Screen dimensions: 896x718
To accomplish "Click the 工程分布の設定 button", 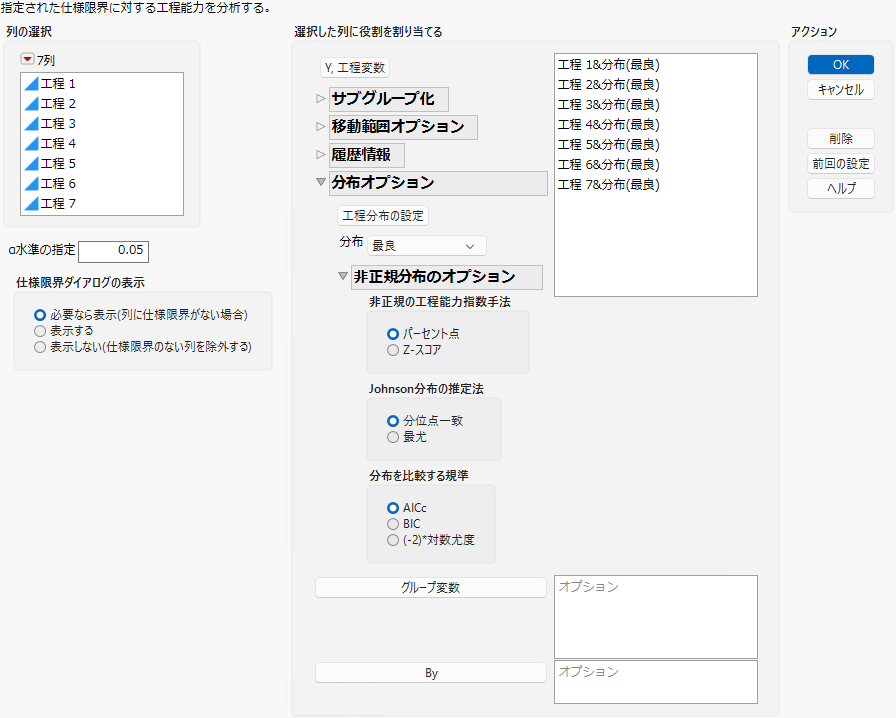I will click(383, 216).
